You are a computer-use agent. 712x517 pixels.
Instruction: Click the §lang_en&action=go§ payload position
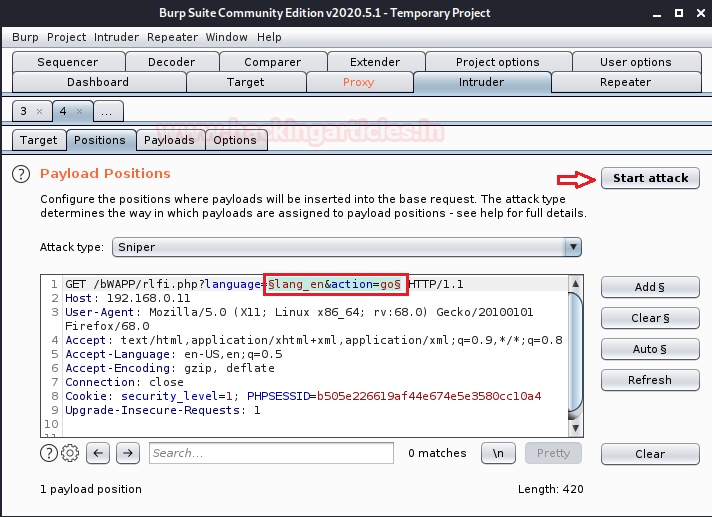coord(335,284)
